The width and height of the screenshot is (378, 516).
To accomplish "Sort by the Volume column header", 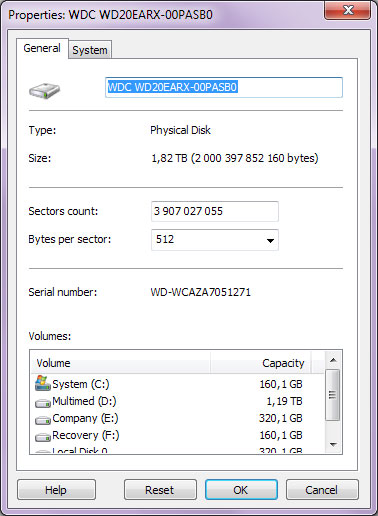I will [x=121, y=363].
